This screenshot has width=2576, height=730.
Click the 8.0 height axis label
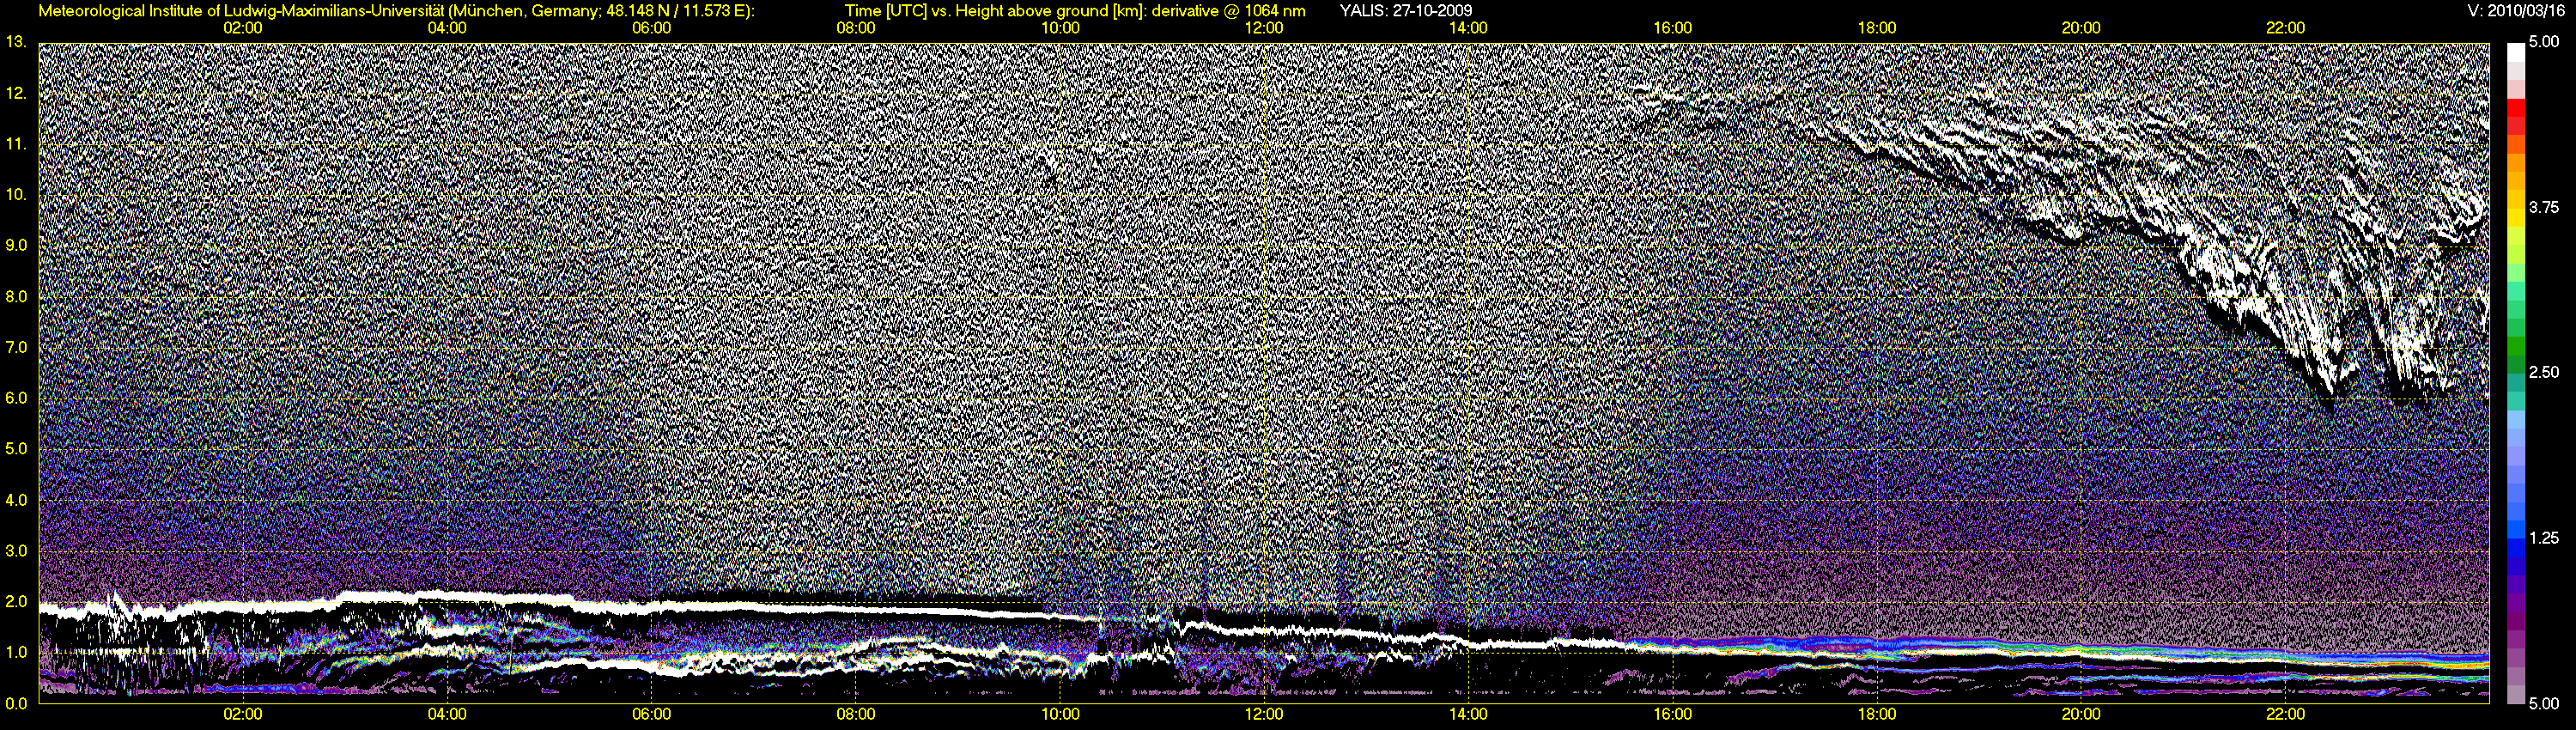[16, 296]
